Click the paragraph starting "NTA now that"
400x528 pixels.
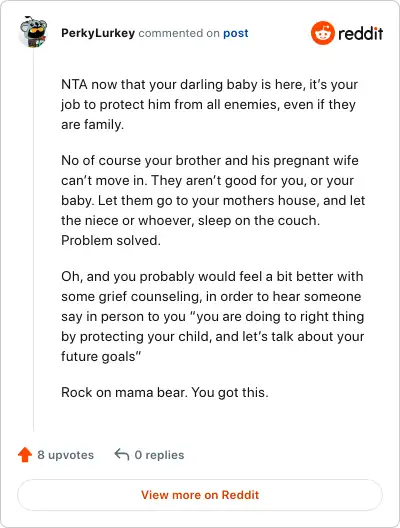[x=209, y=104]
